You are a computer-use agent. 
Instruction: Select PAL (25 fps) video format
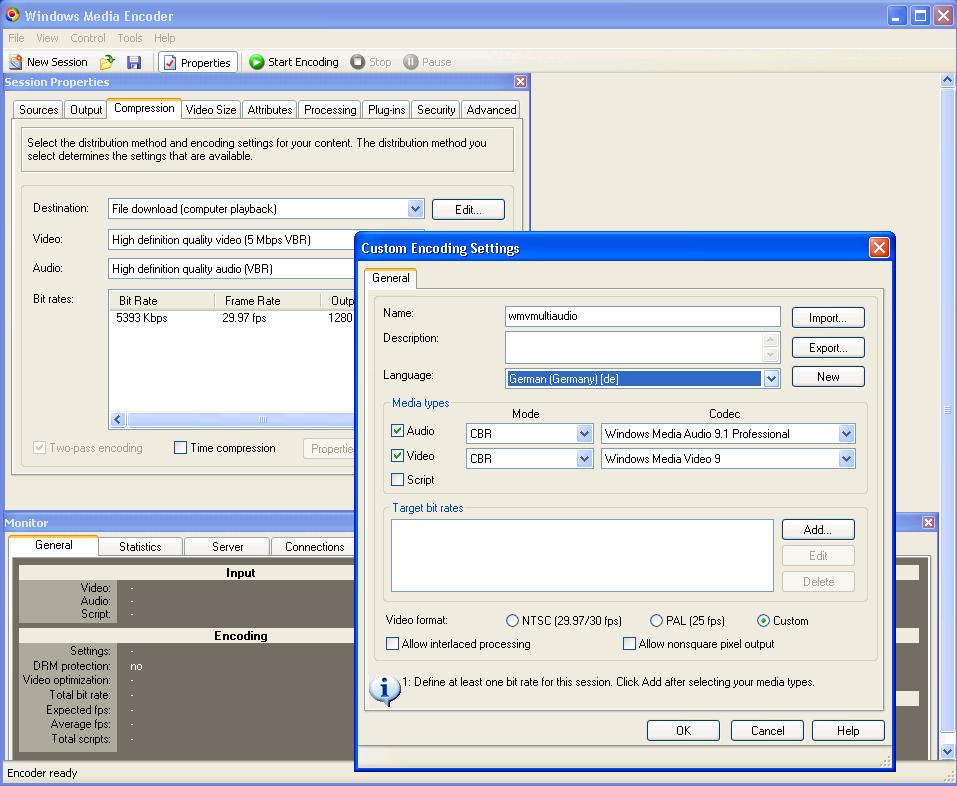pyautogui.click(x=657, y=621)
